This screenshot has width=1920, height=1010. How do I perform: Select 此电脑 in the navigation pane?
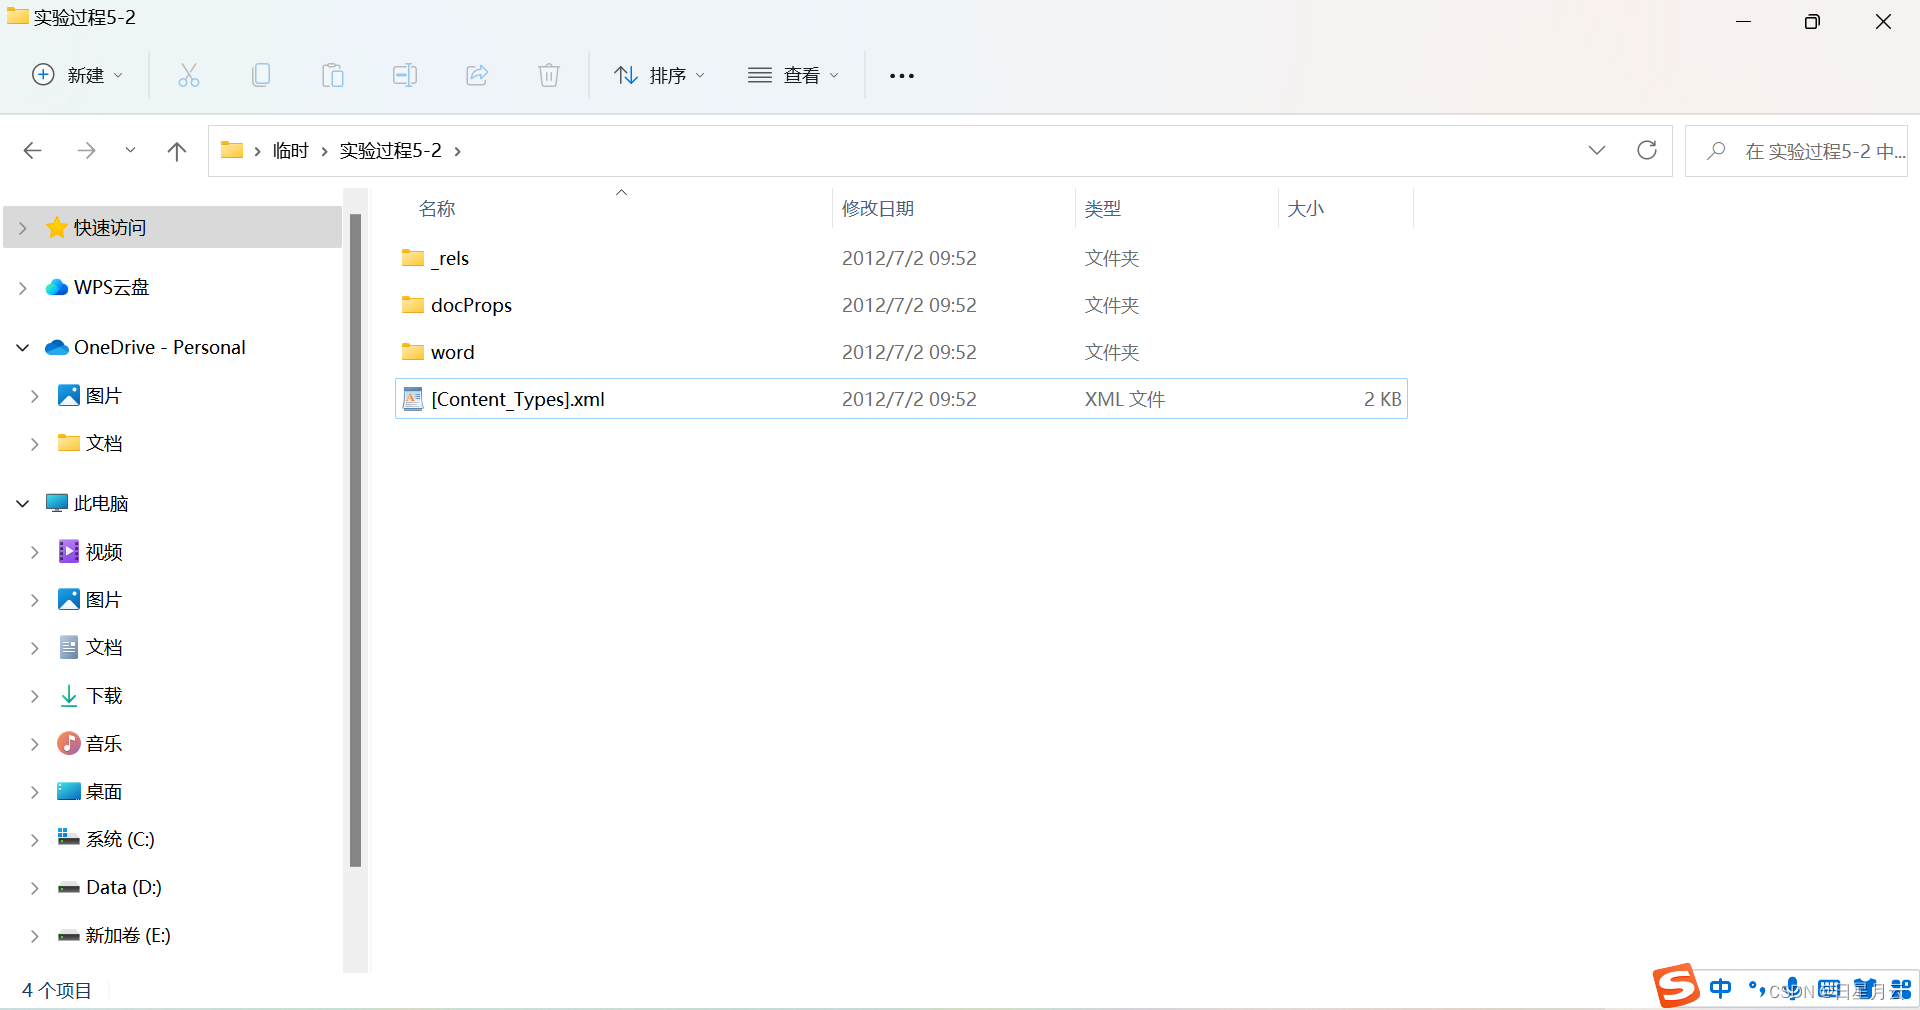pos(101,503)
